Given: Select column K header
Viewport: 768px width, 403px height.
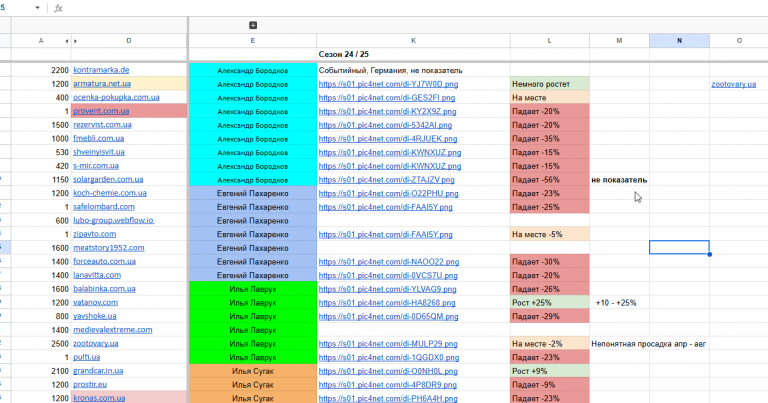Looking at the screenshot, I should point(413,41).
